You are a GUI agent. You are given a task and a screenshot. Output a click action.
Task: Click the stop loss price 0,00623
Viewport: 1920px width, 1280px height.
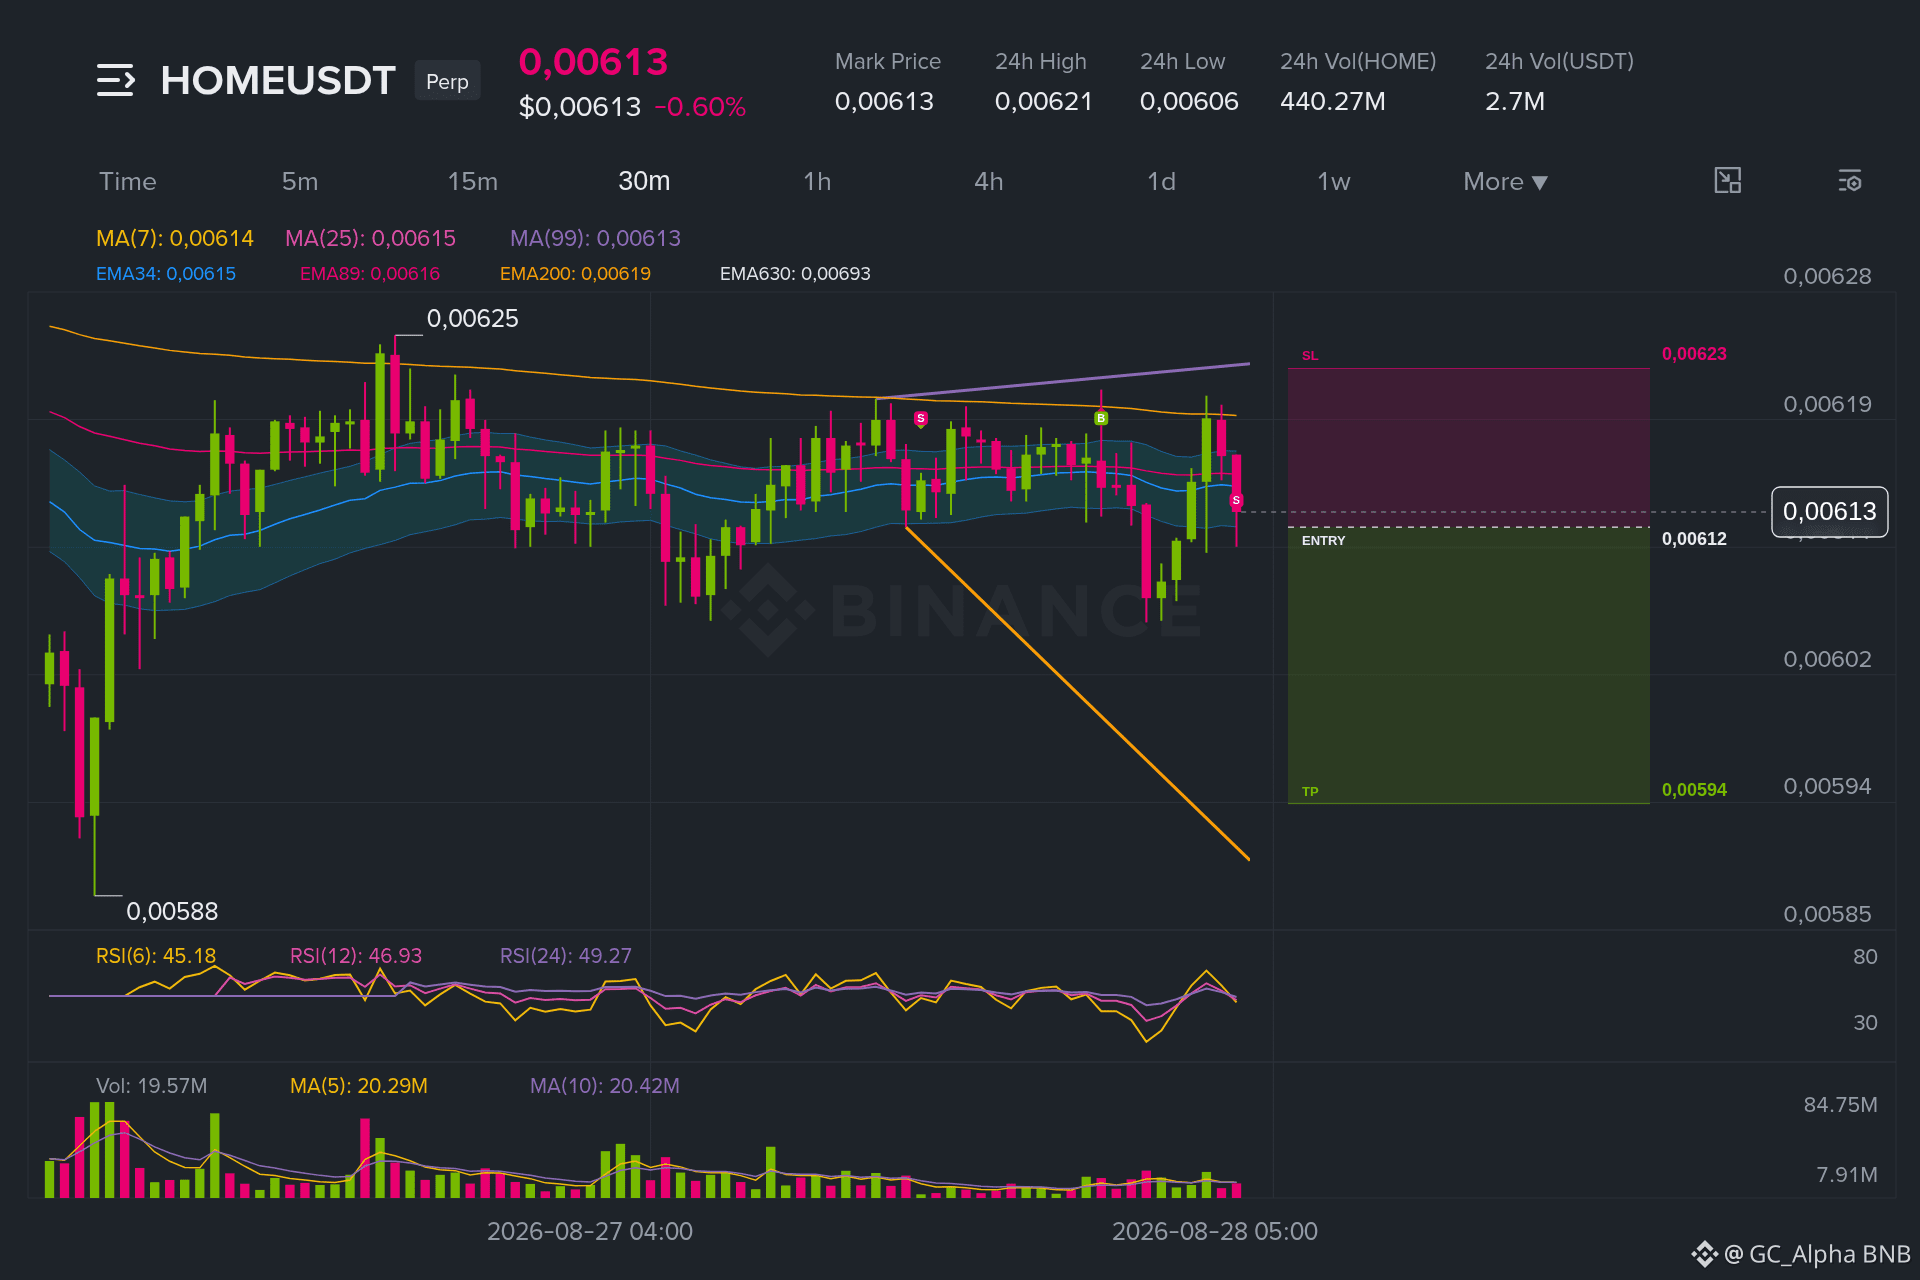(1694, 354)
